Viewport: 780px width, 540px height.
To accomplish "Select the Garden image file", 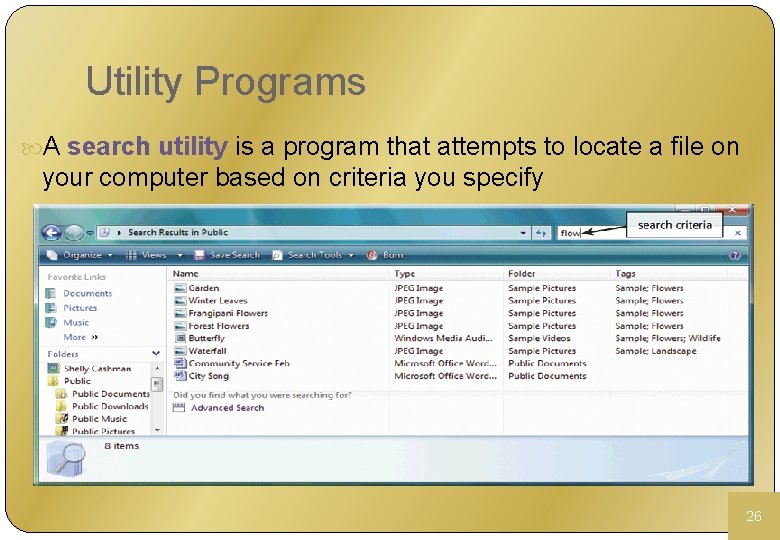I will coord(203,288).
